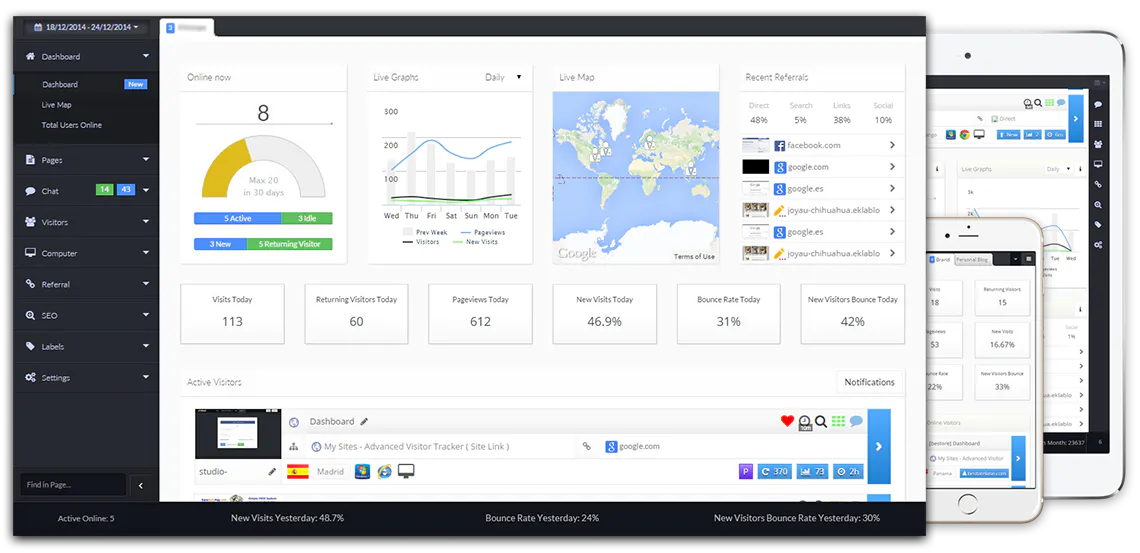Click the New Visits Today 46.9% card

[604, 314]
